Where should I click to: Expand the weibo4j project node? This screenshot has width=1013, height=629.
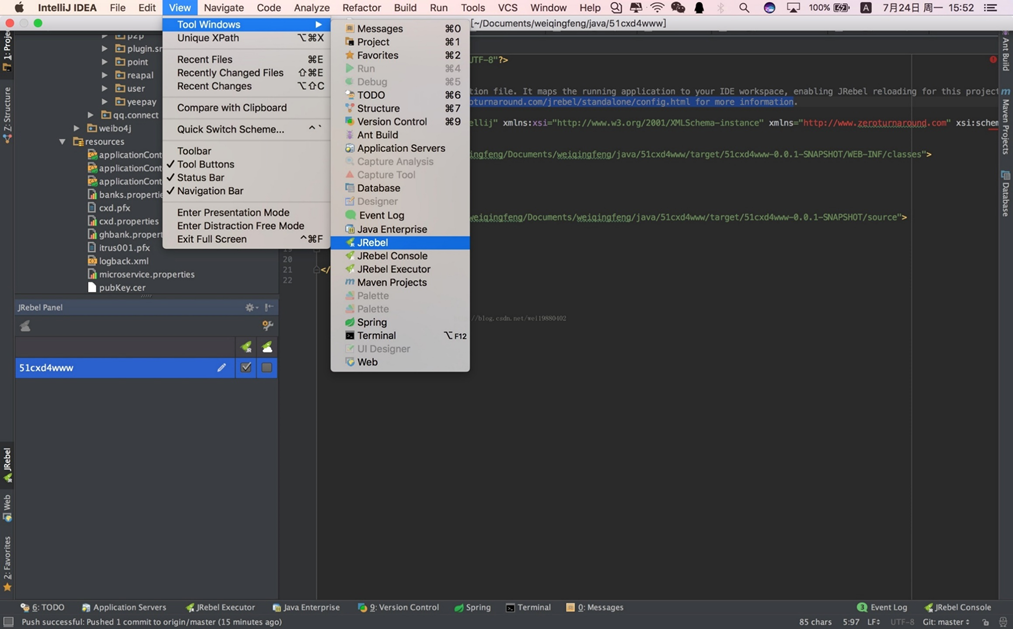pos(76,128)
